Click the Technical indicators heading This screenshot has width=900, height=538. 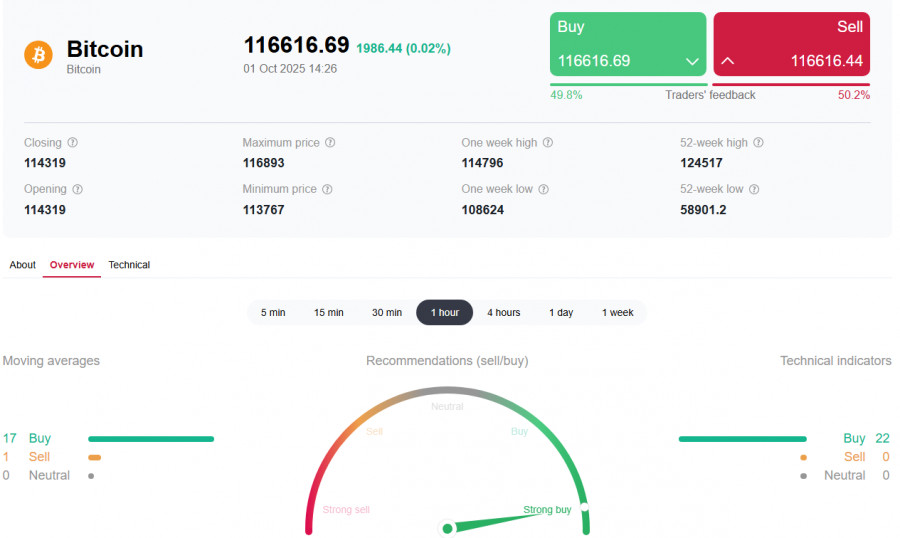[836, 361]
